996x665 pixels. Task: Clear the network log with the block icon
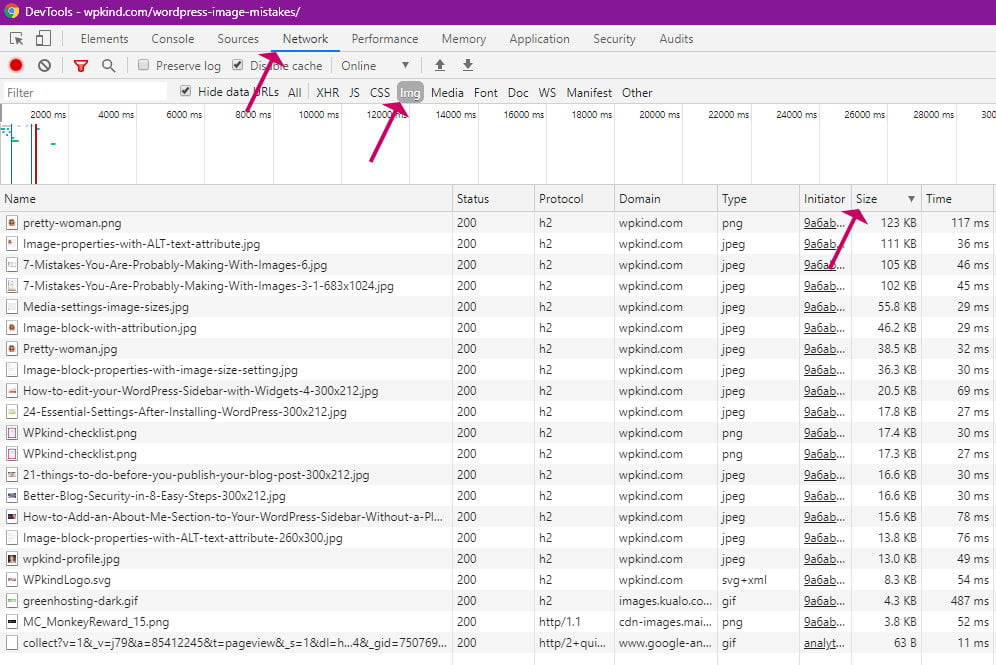pos(44,65)
